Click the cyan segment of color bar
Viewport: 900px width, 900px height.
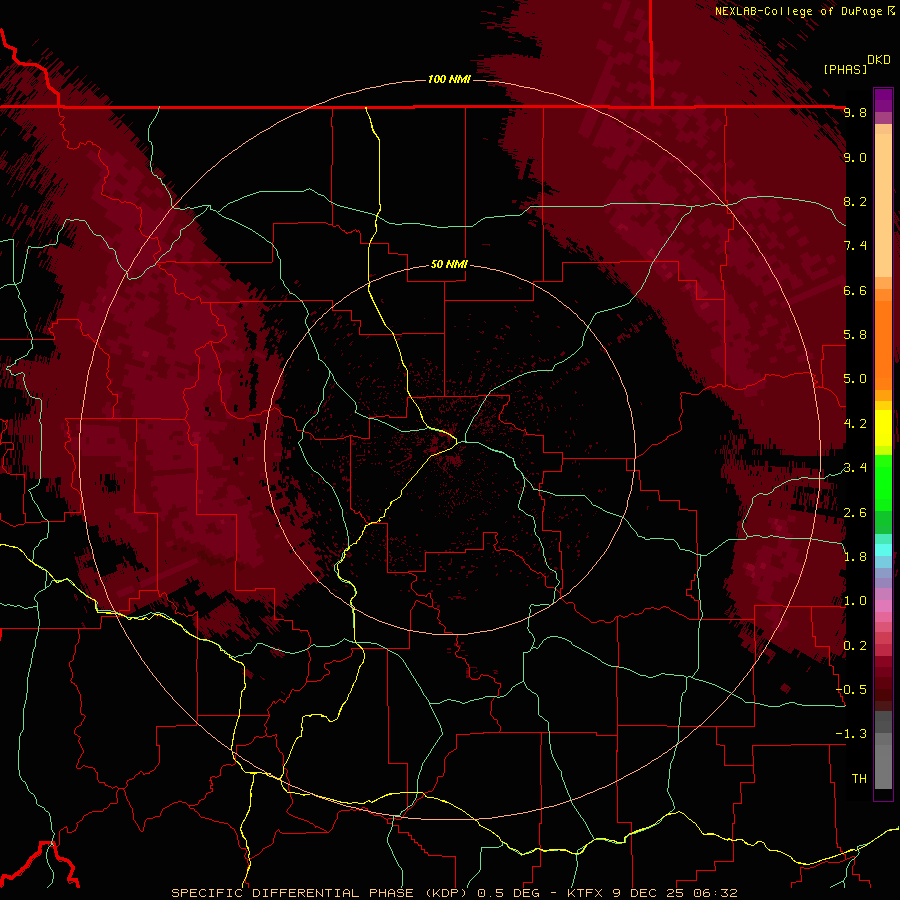tap(883, 550)
